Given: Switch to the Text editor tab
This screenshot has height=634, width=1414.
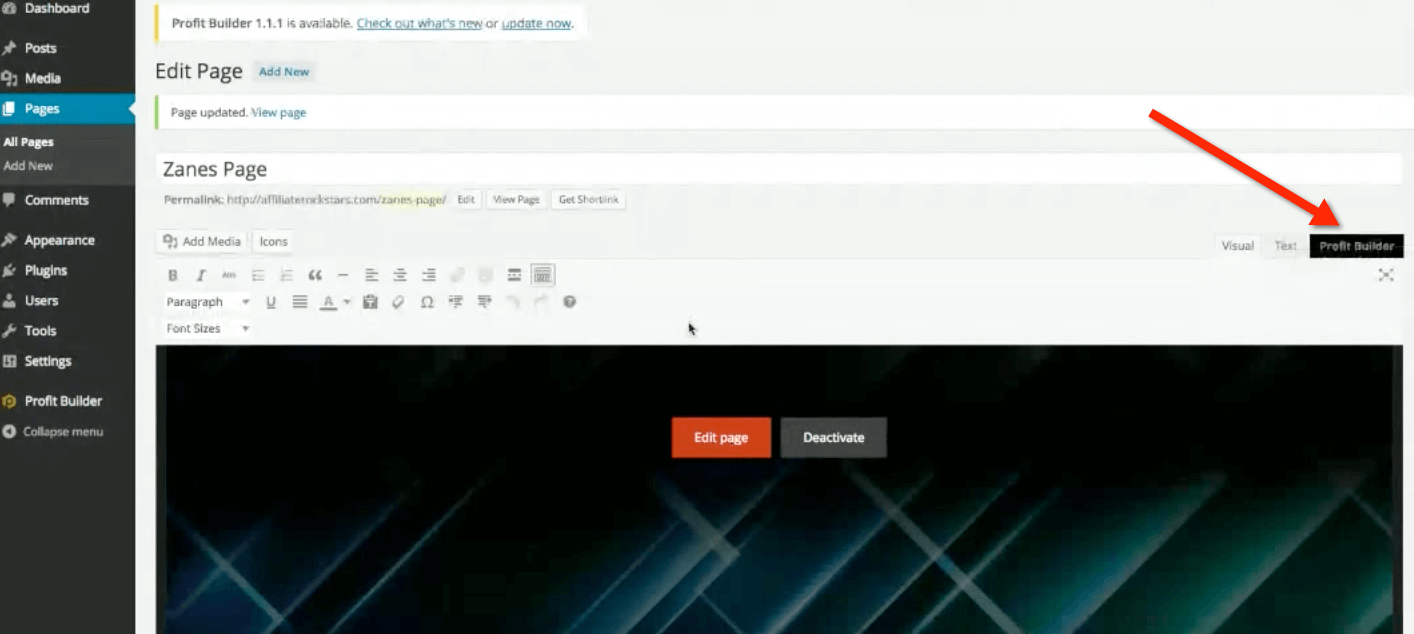Looking at the screenshot, I should coord(1285,246).
